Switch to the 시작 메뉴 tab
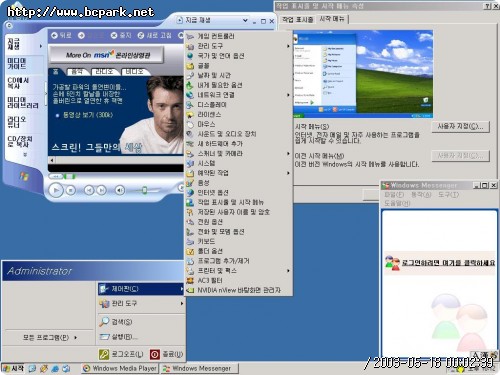 tap(332, 19)
